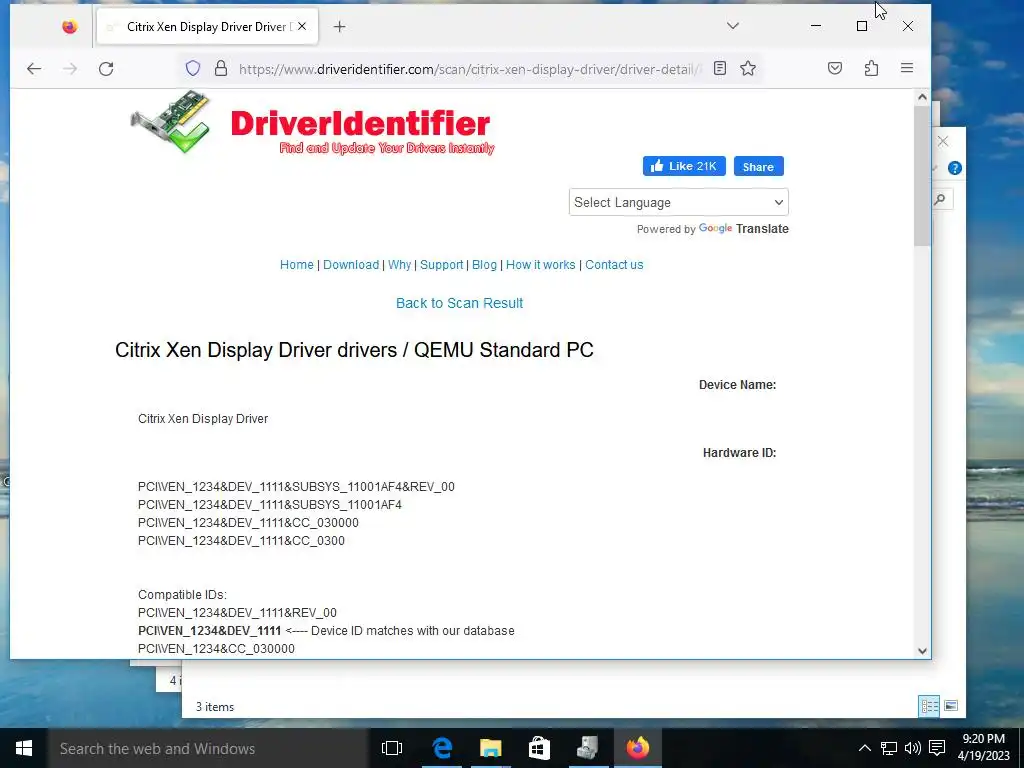Click the taskbar search box
The width and height of the screenshot is (1024, 768).
(x=208, y=748)
